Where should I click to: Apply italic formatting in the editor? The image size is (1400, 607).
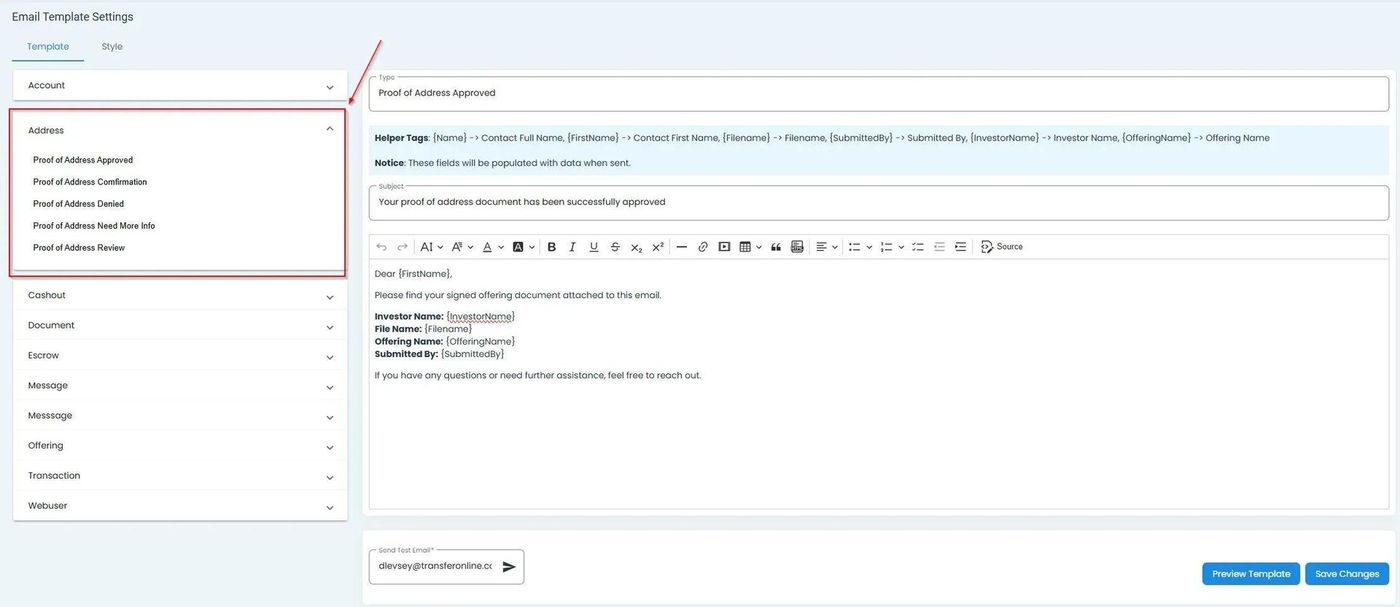click(x=572, y=247)
